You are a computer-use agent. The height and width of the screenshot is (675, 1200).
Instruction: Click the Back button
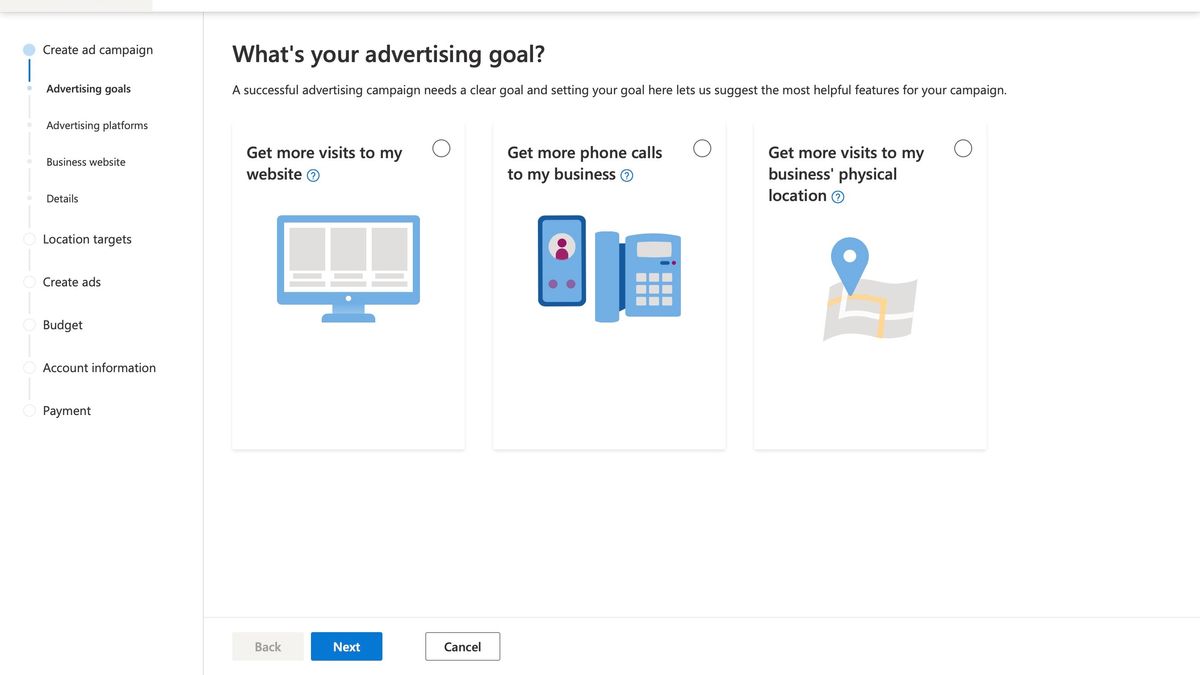coord(267,646)
